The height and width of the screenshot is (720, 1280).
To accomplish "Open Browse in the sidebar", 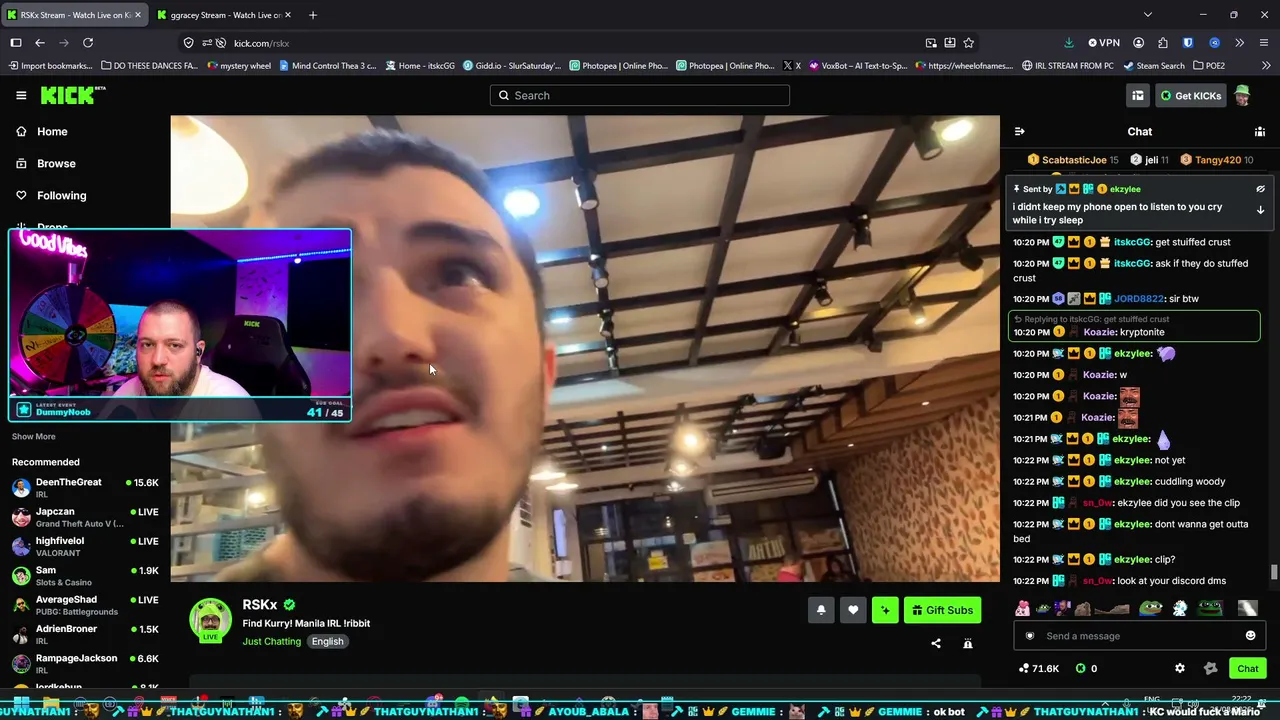I will [56, 163].
